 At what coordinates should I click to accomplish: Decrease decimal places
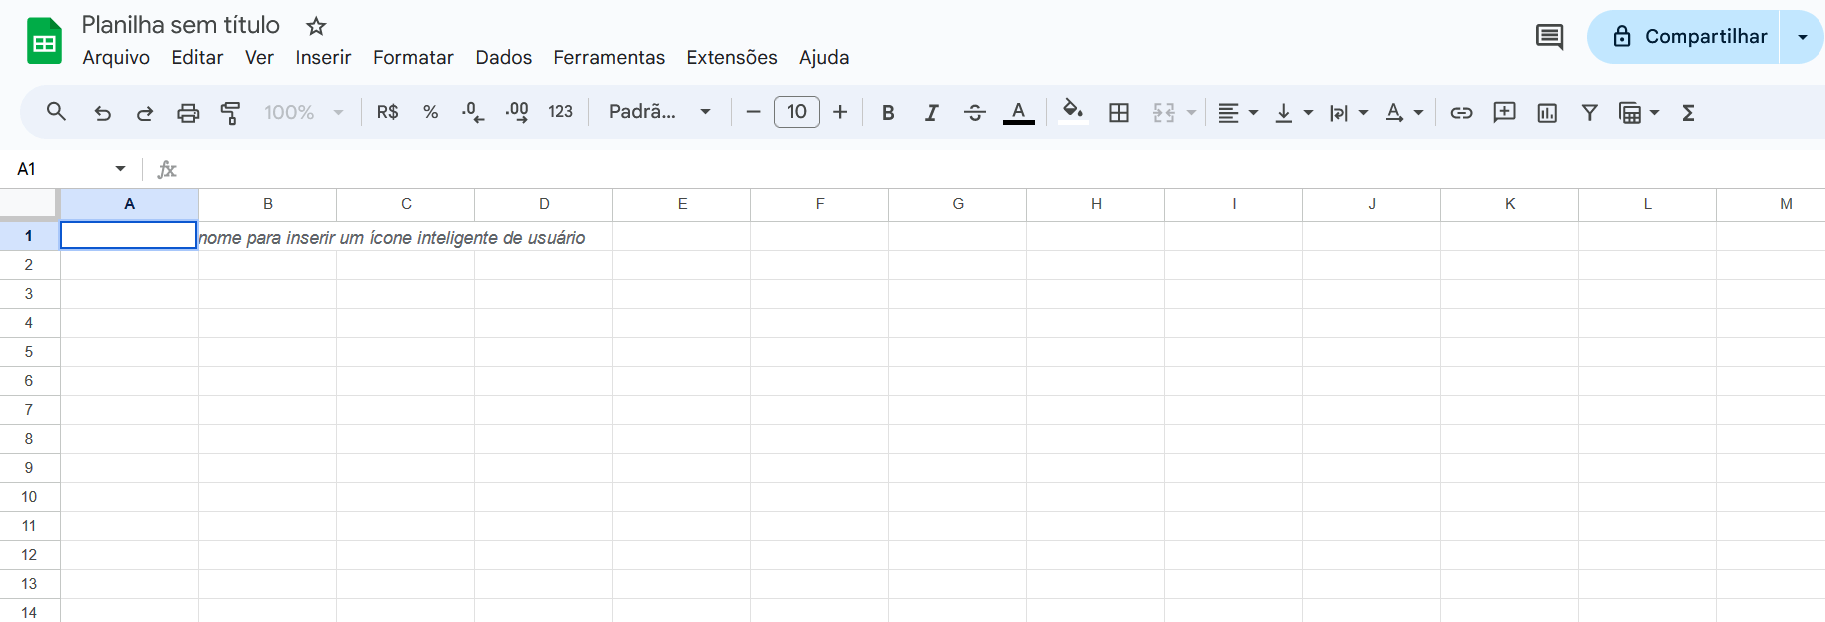click(x=473, y=112)
